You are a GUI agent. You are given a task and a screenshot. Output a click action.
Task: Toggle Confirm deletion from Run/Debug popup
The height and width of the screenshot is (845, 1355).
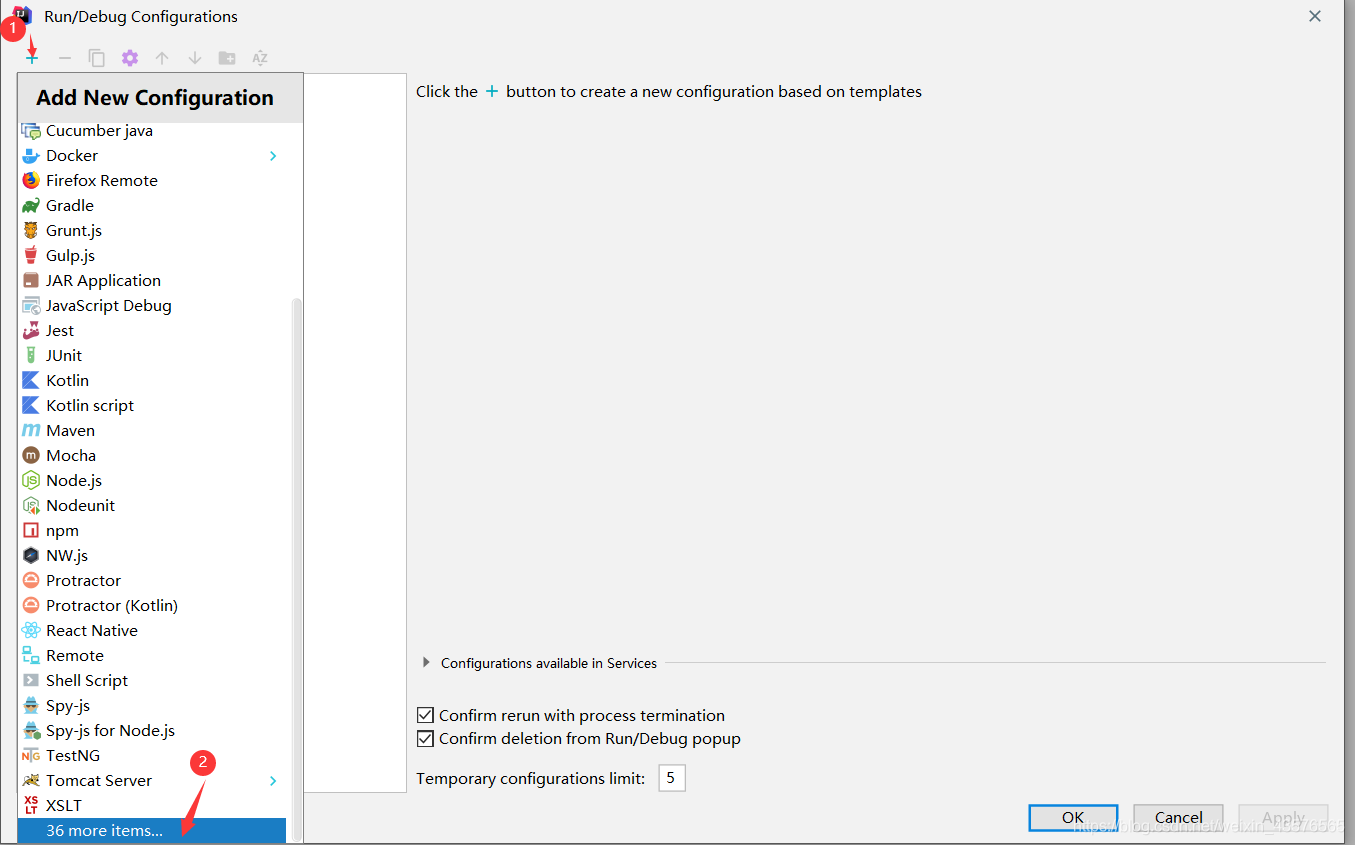(x=427, y=740)
